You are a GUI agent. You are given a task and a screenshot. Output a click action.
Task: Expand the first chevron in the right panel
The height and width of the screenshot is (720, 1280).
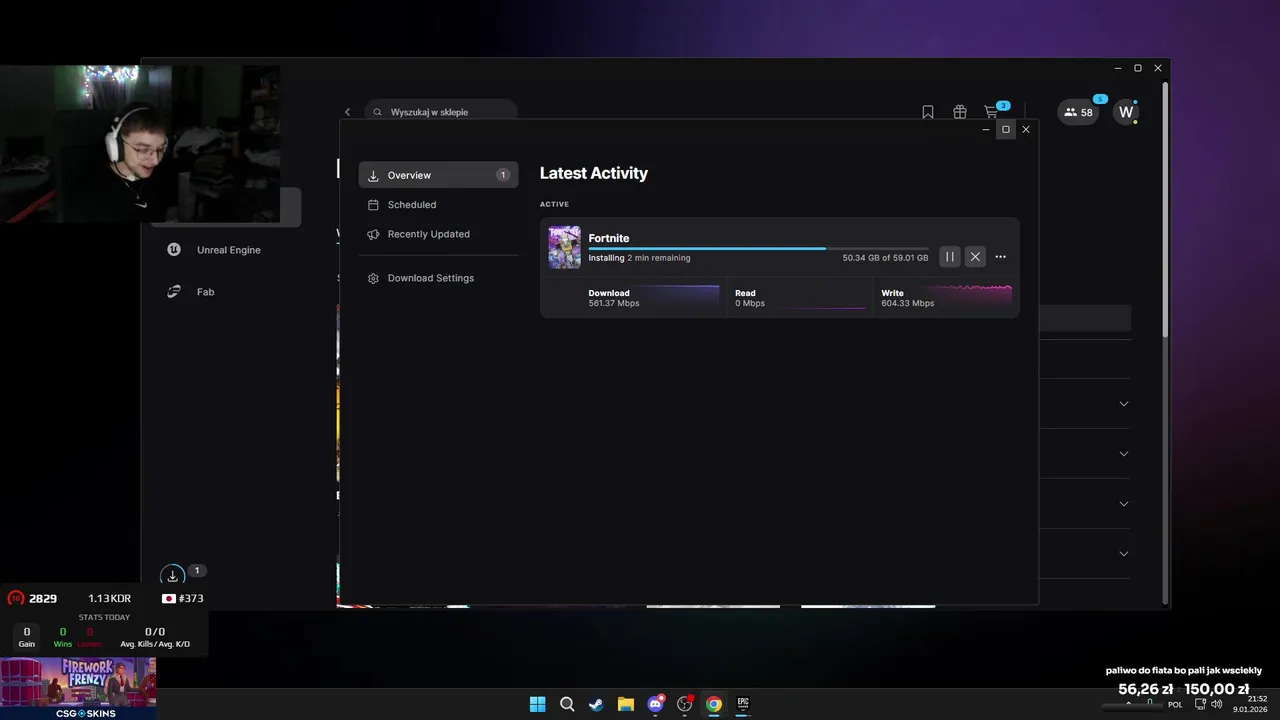pyautogui.click(x=1123, y=404)
